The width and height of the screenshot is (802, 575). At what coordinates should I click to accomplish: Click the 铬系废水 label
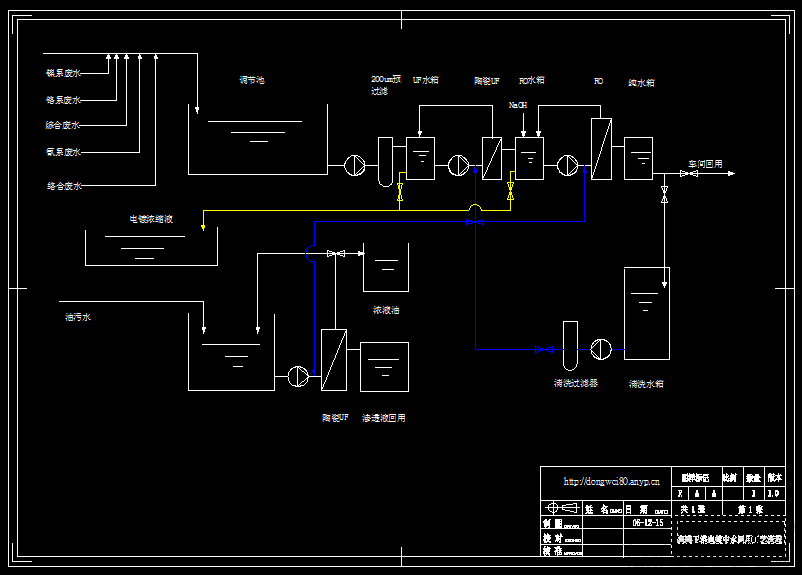point(63,100)
